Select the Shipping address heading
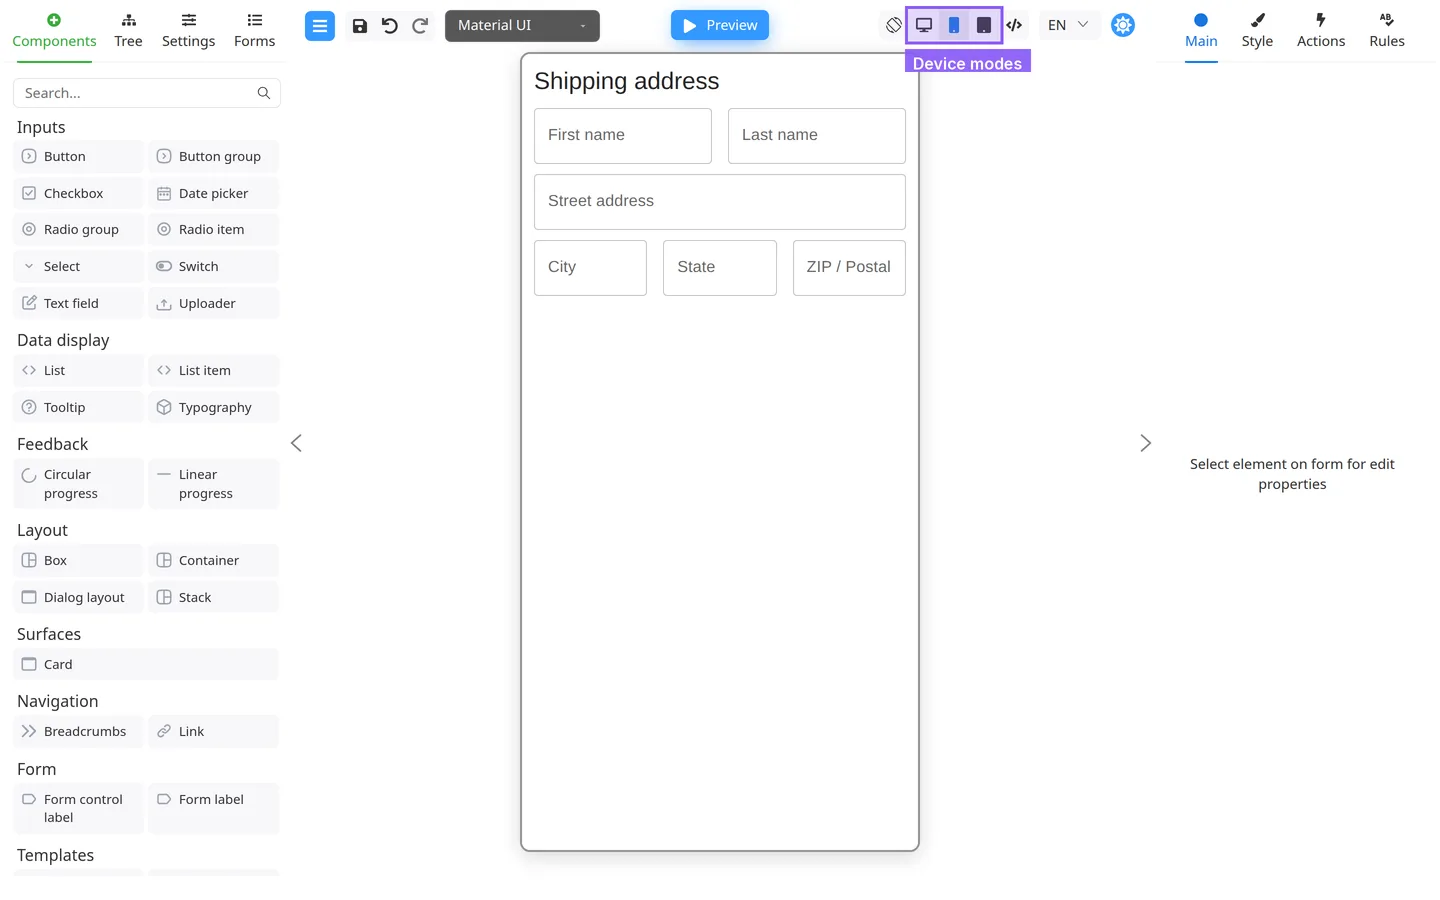The width and height of the screenshot is (1440, 900). click(x=627, y=81)
